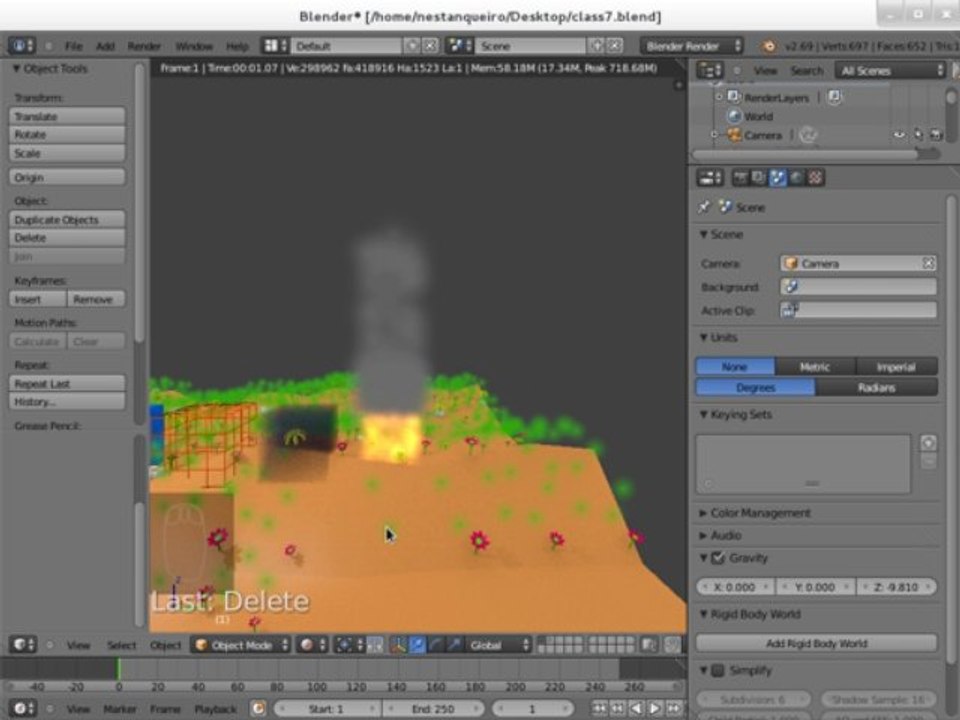
Task: Collapse the Units panel
Action: [x=704, y=337]
